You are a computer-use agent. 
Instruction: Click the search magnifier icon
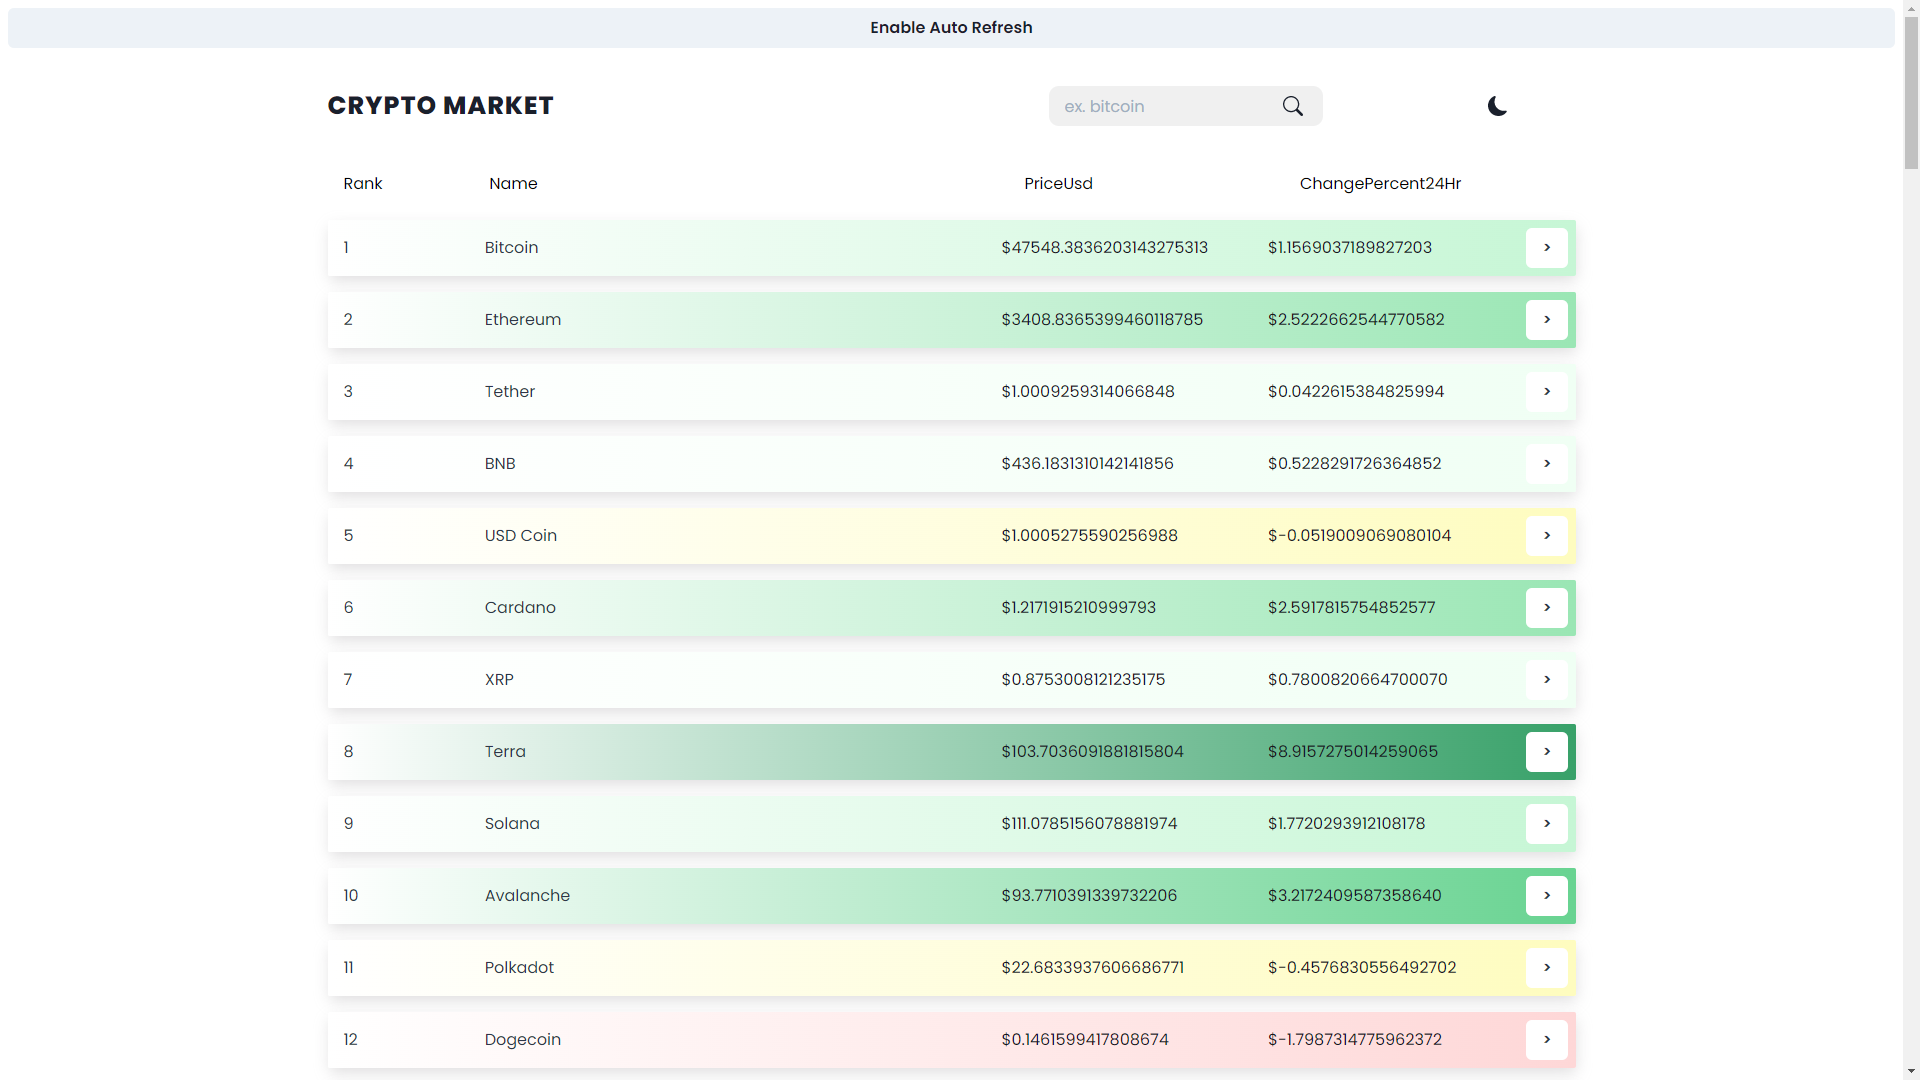point(1292,106)
